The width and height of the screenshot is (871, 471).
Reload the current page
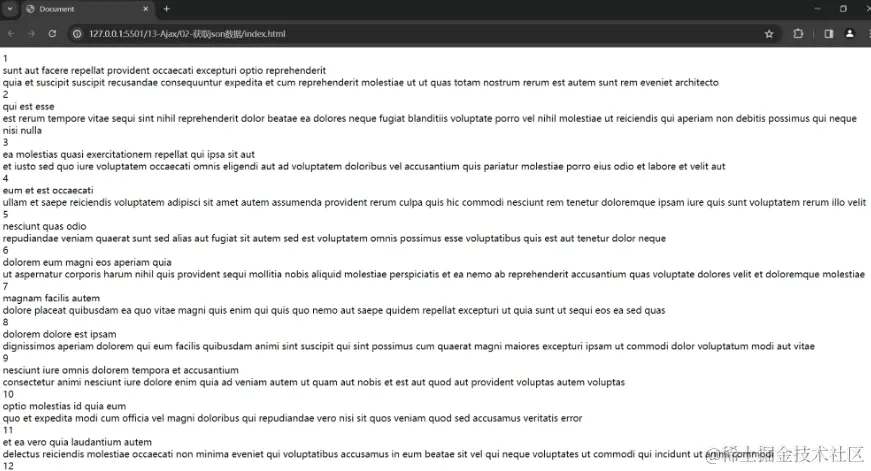52,34
